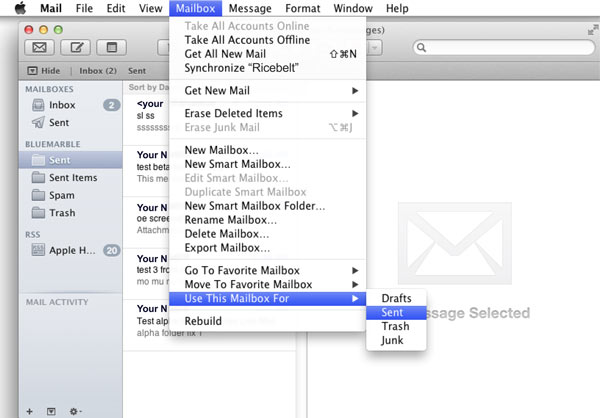600x418 pixels.
Task: Open the gear action menu in sidebar footer
Action: [74, 410]
